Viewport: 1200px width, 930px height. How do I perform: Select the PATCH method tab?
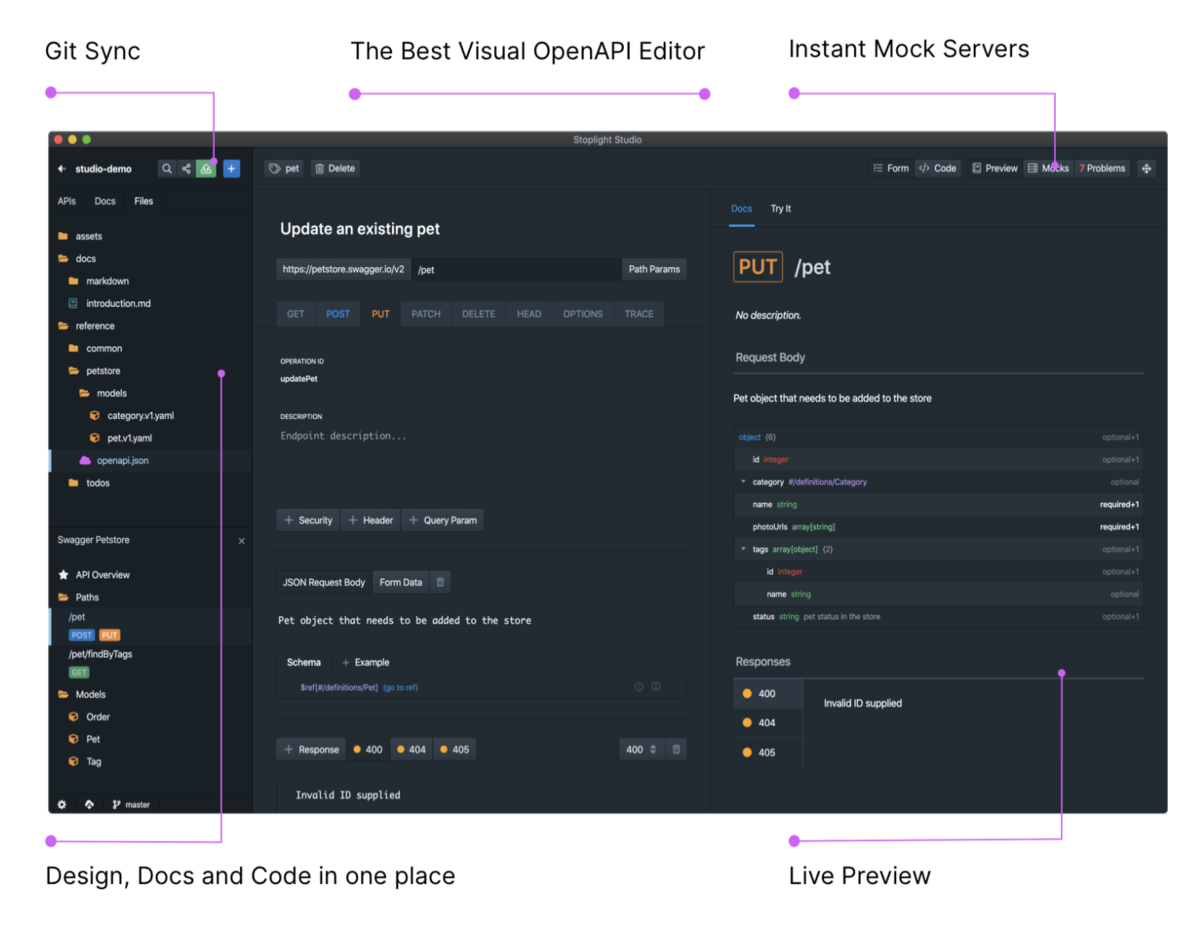tap(426, 314)
